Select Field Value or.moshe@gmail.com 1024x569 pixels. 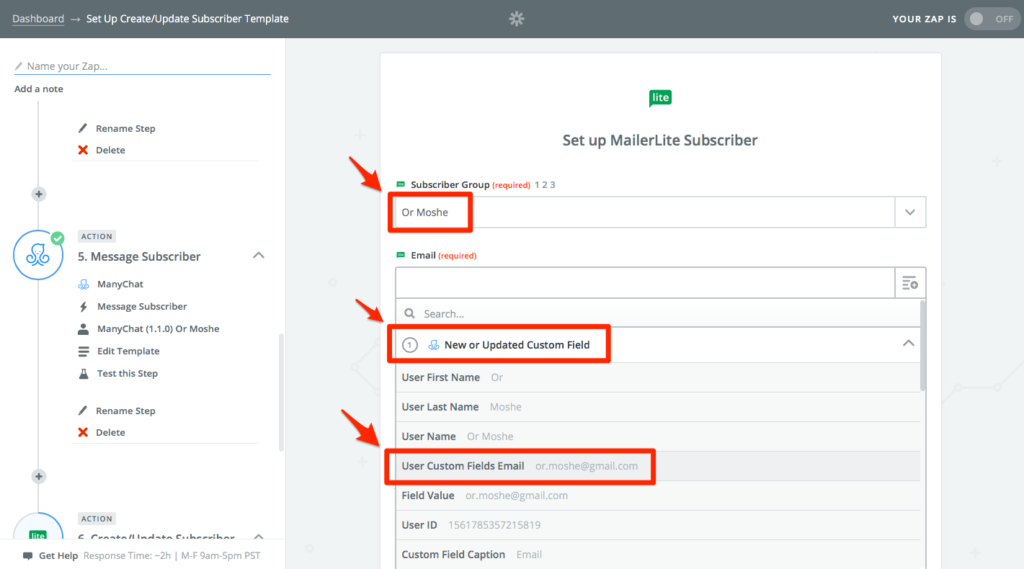(x=658, y=495)
